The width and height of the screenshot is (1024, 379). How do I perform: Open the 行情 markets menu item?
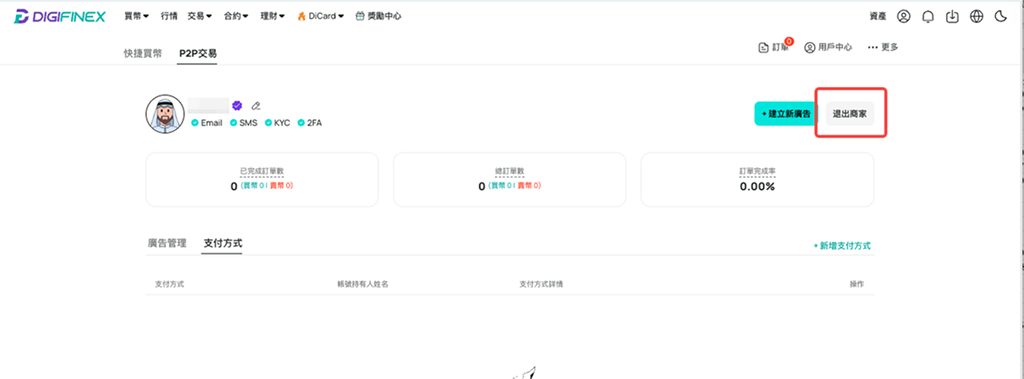(x=169, y=16)
